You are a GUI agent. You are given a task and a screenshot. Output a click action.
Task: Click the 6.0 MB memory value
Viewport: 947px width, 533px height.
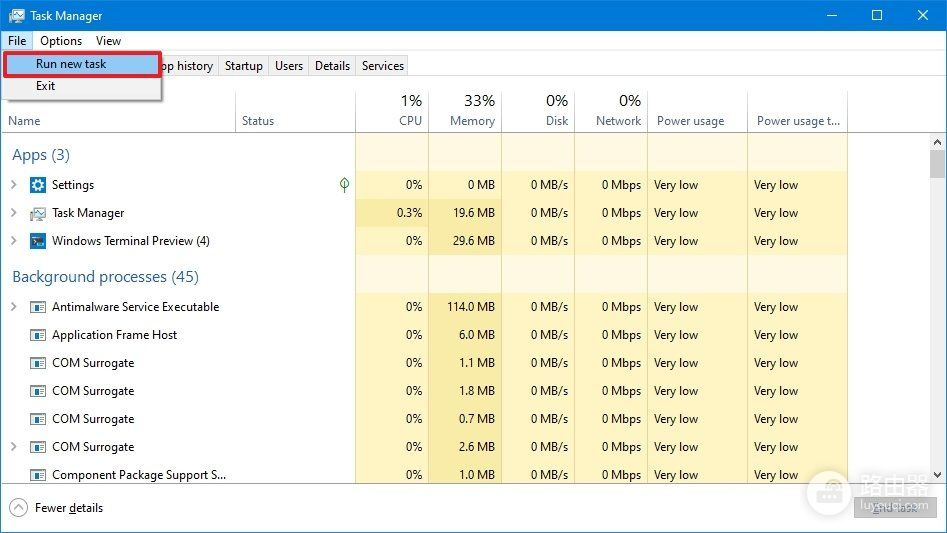[477, 334]
